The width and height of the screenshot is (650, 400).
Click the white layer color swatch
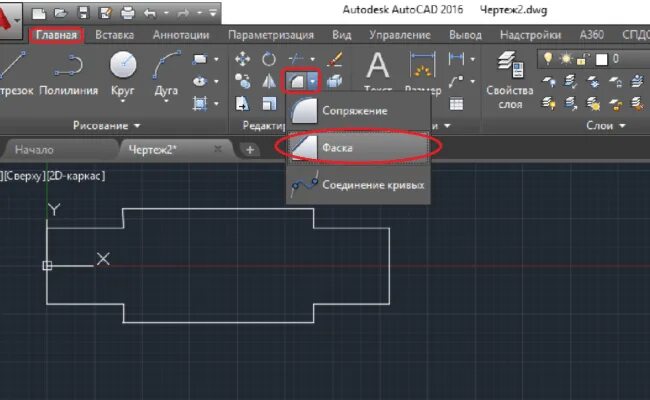[601, 60]
